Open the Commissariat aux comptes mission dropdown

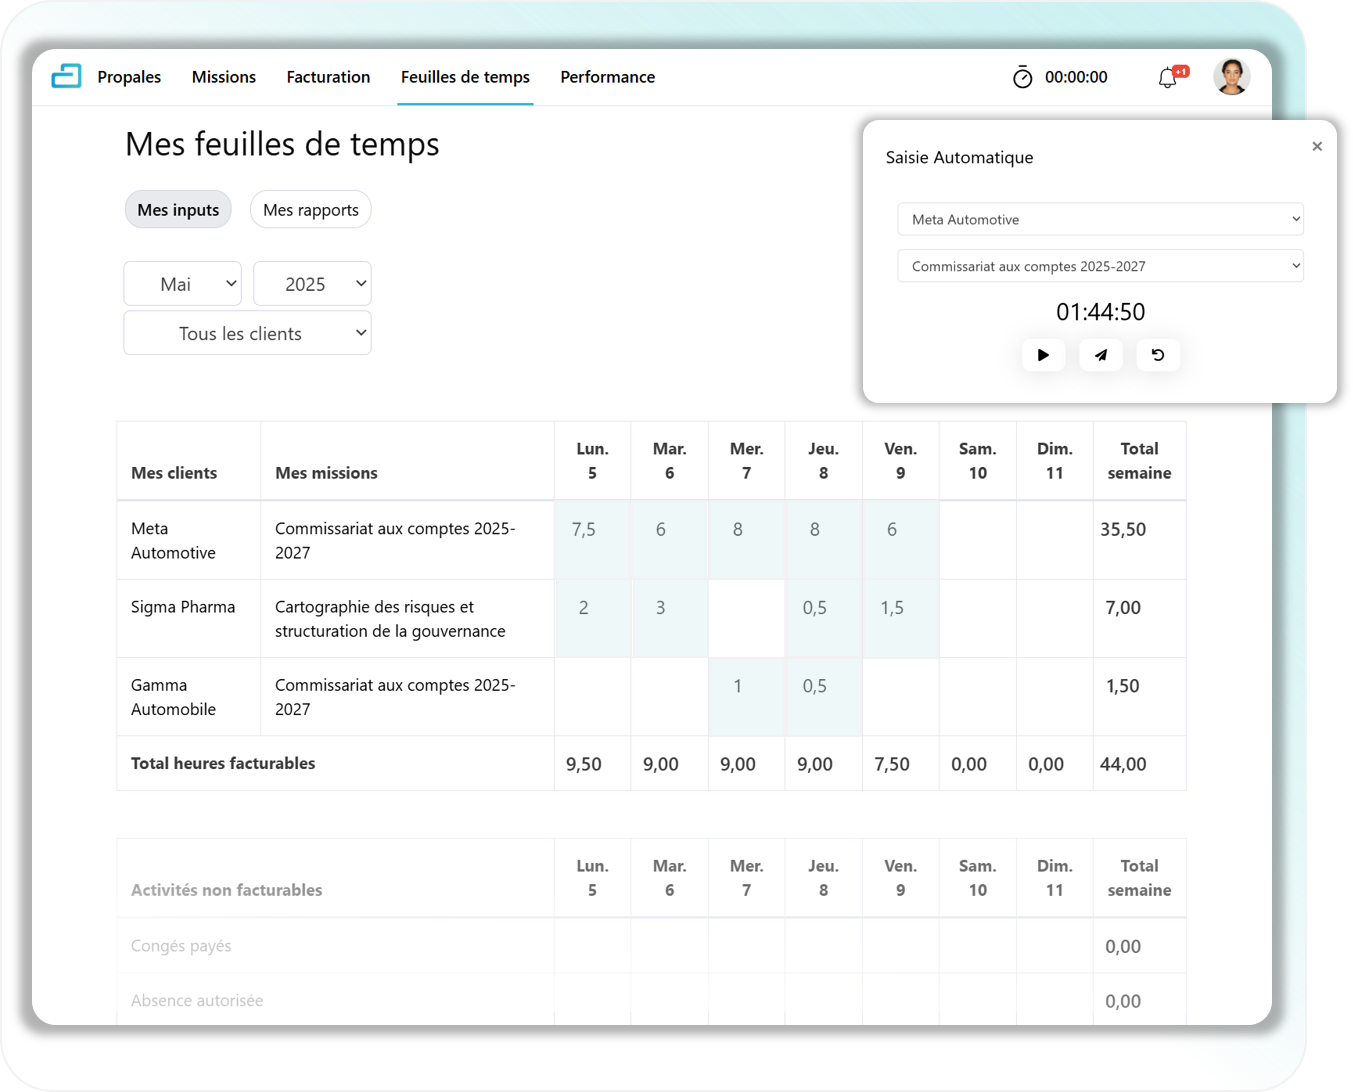(x=1100, y=266)
